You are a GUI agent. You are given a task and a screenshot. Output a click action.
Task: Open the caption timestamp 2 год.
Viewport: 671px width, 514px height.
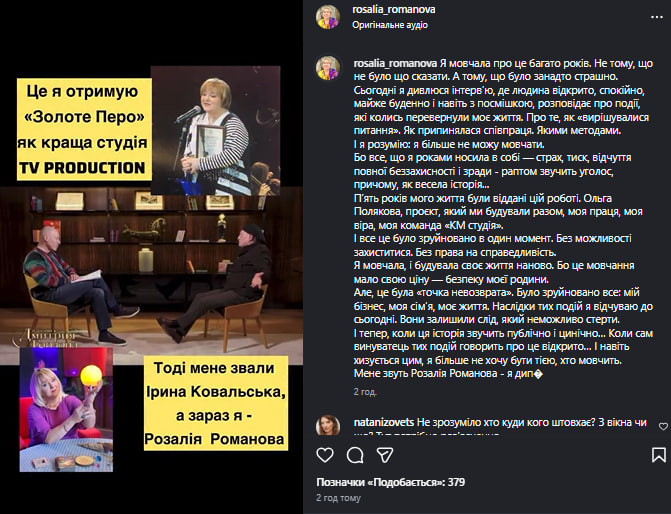[x=365, y=392]
